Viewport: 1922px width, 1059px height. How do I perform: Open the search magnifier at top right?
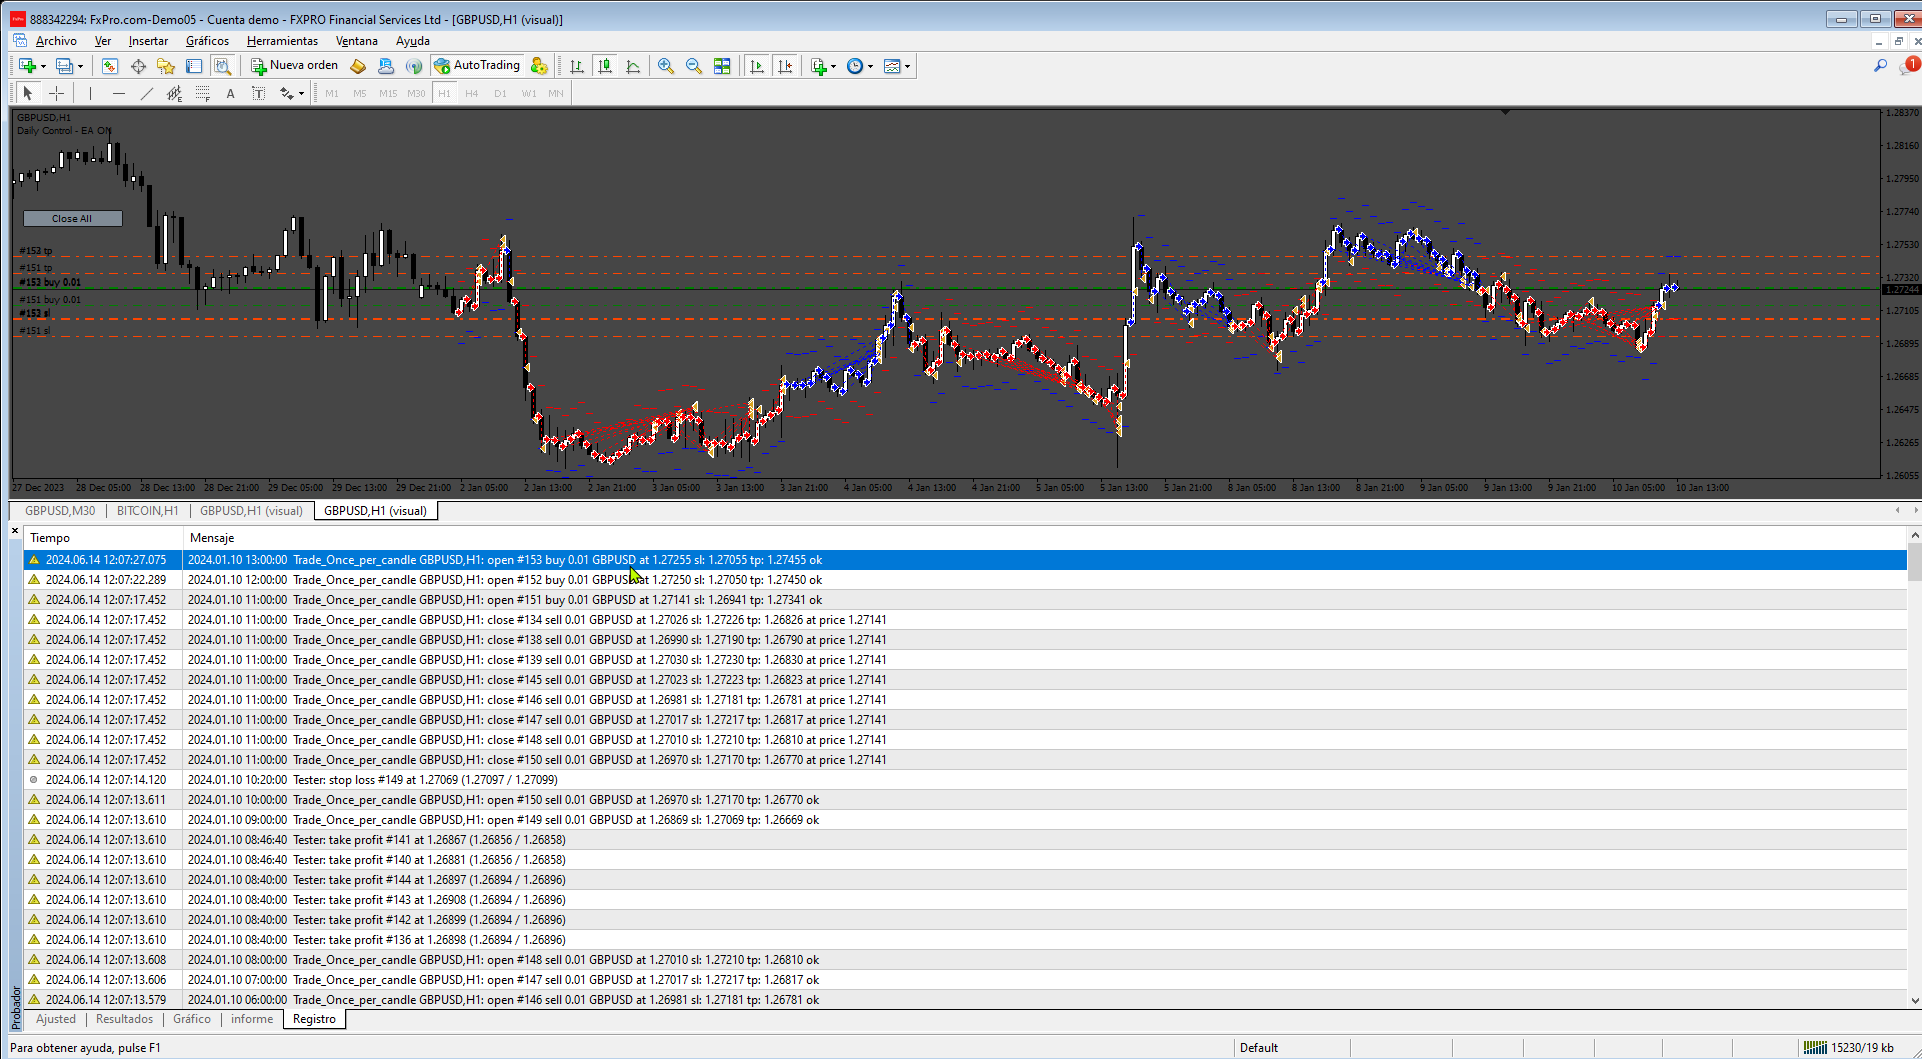coord(1880,66)
